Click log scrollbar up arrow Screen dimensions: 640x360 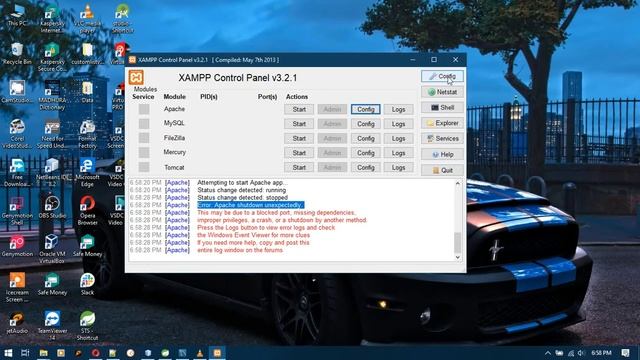pos(458,183)
